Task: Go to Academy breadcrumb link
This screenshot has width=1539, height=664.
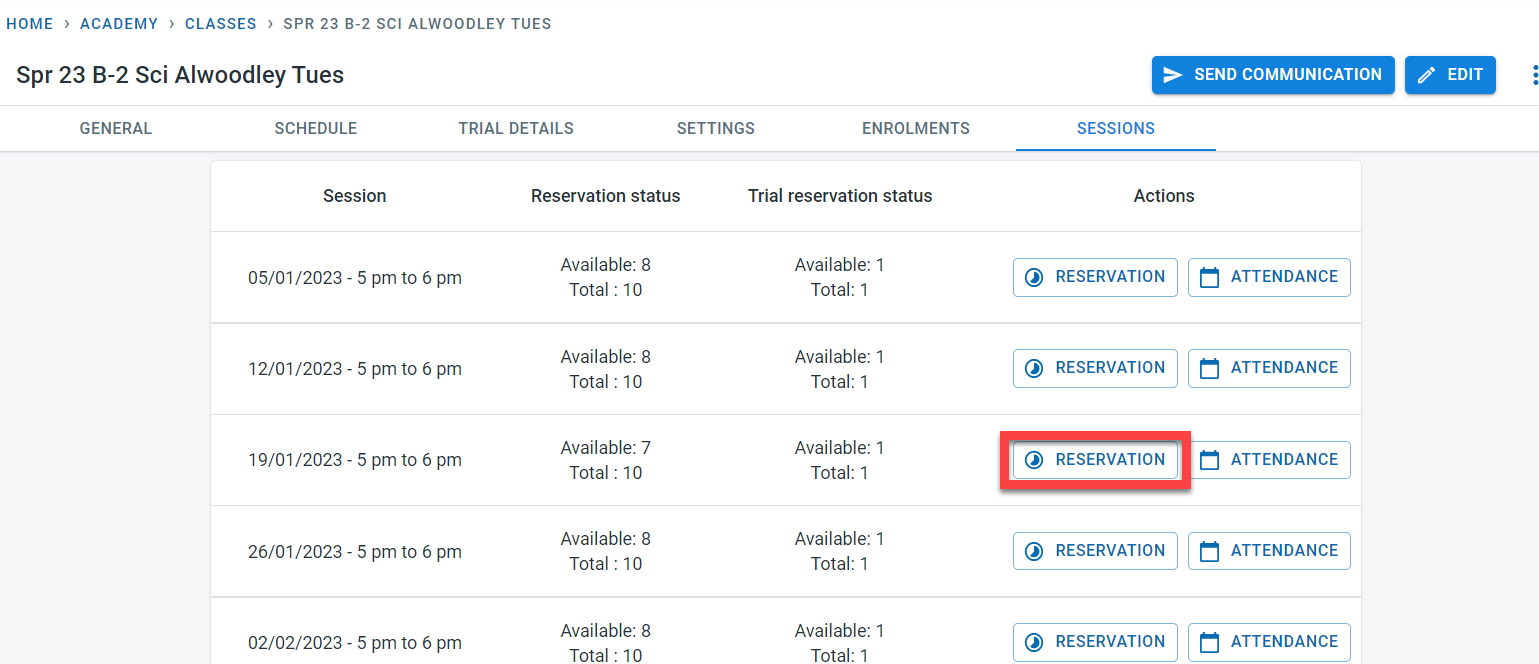Action: coord(119,24)
